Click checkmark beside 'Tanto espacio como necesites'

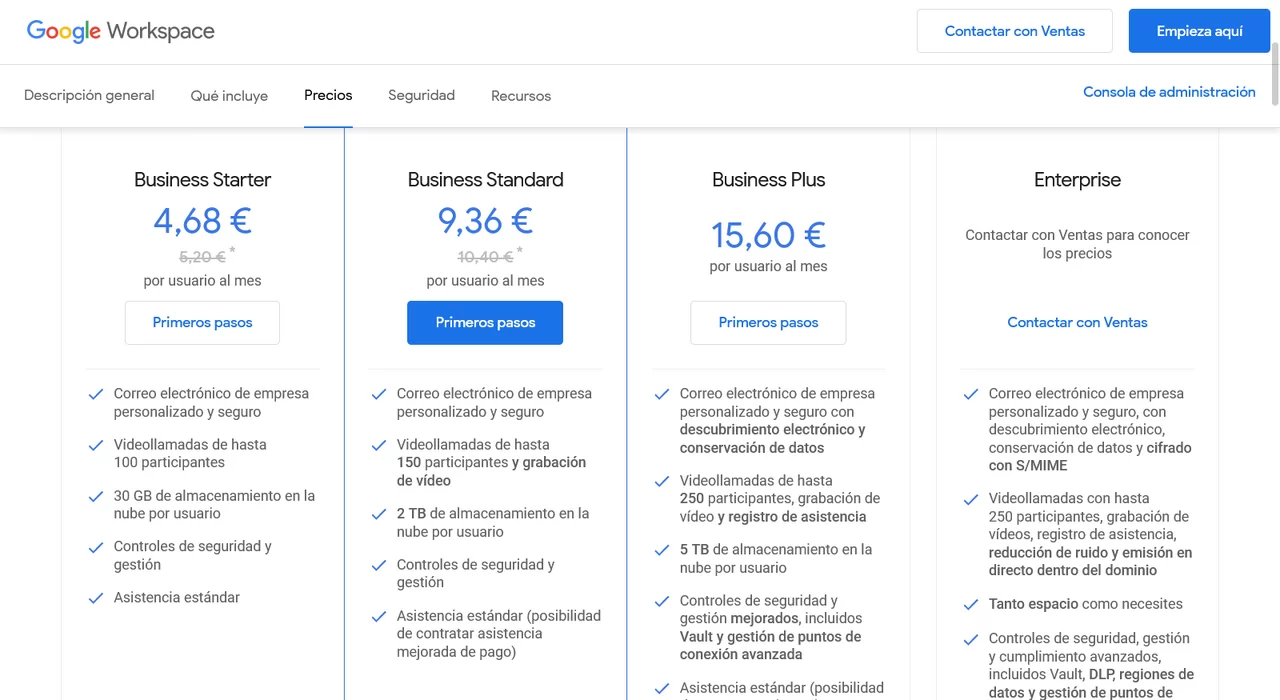[971, 605]
